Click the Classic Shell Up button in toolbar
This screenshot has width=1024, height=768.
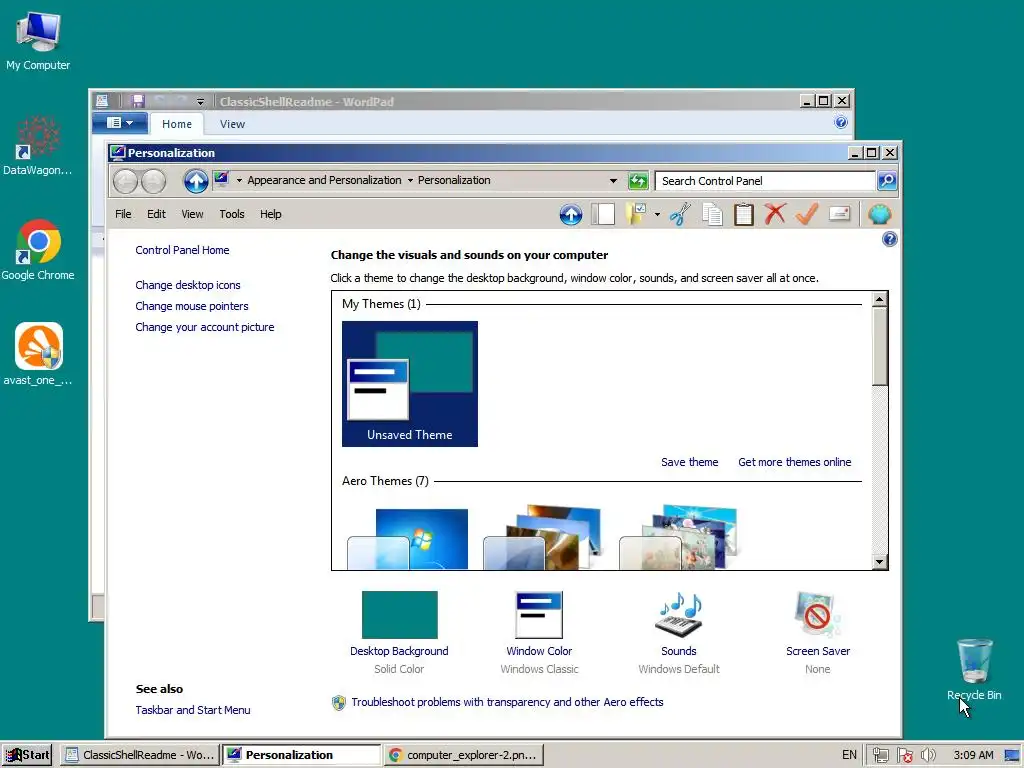click(x=571, y=214)
